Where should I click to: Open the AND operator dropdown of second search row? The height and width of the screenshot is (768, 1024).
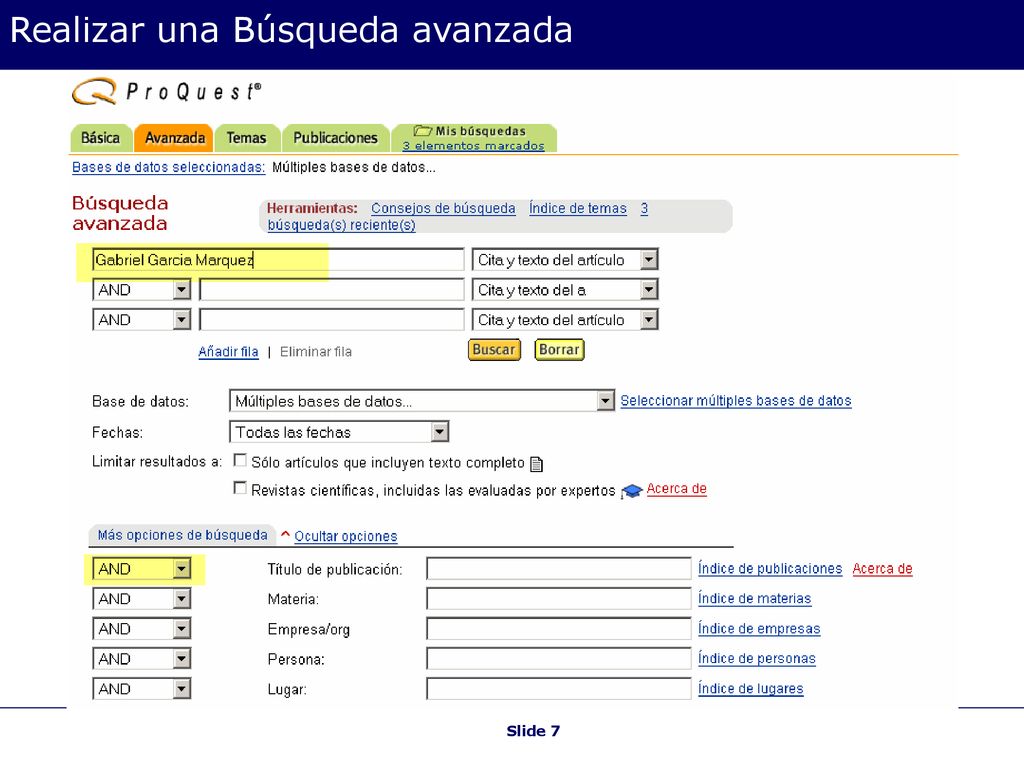pyautogui.click(x=142, y=290)
